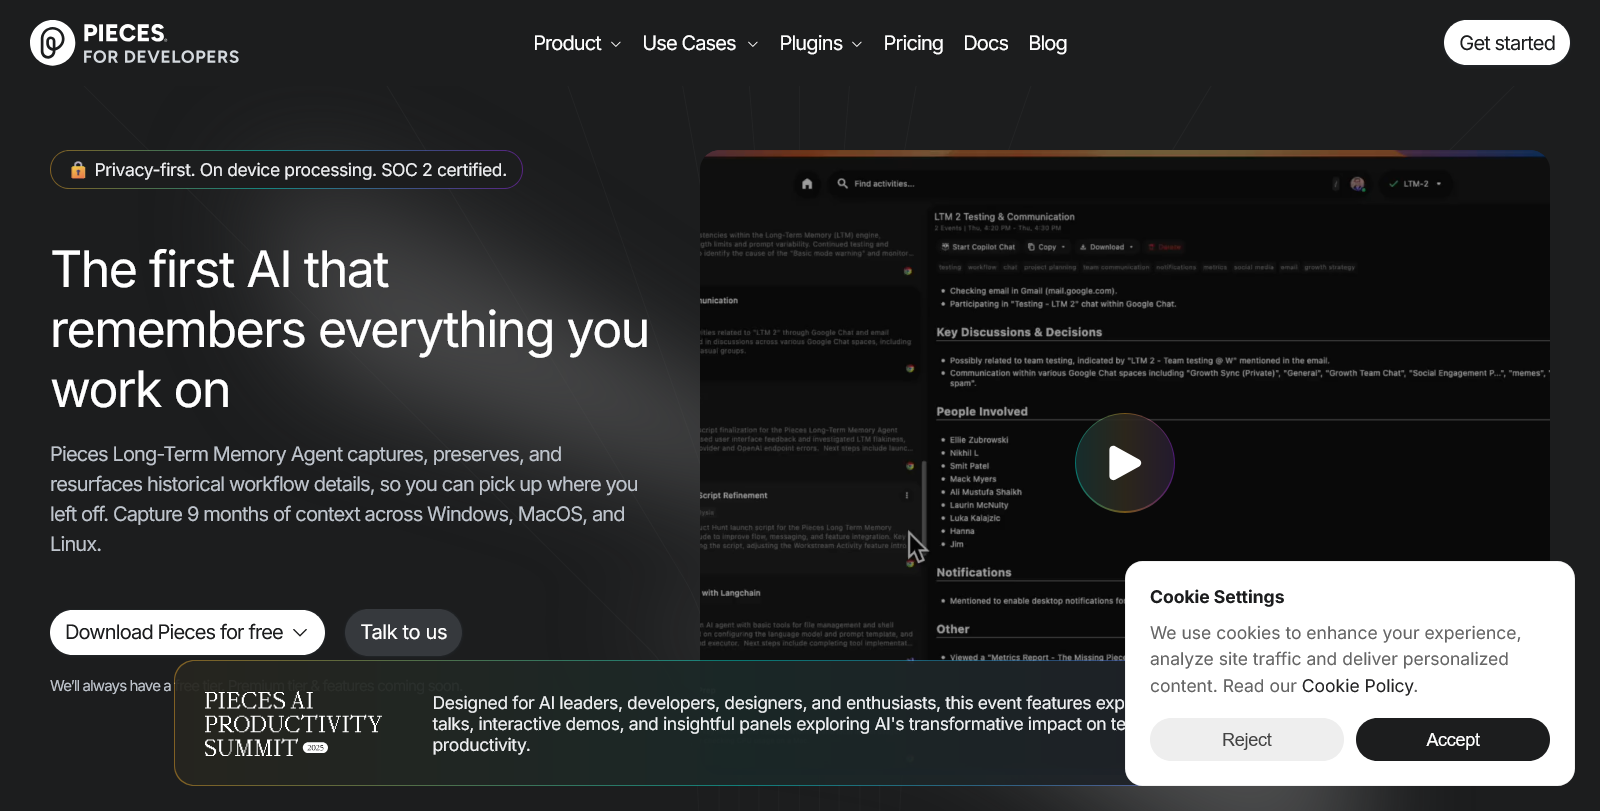Image resolution: width=1600 pixels, height=811 pixels.
Task: Open the LTM-2 dropdown in demo video
Action: click(1416, 184)
